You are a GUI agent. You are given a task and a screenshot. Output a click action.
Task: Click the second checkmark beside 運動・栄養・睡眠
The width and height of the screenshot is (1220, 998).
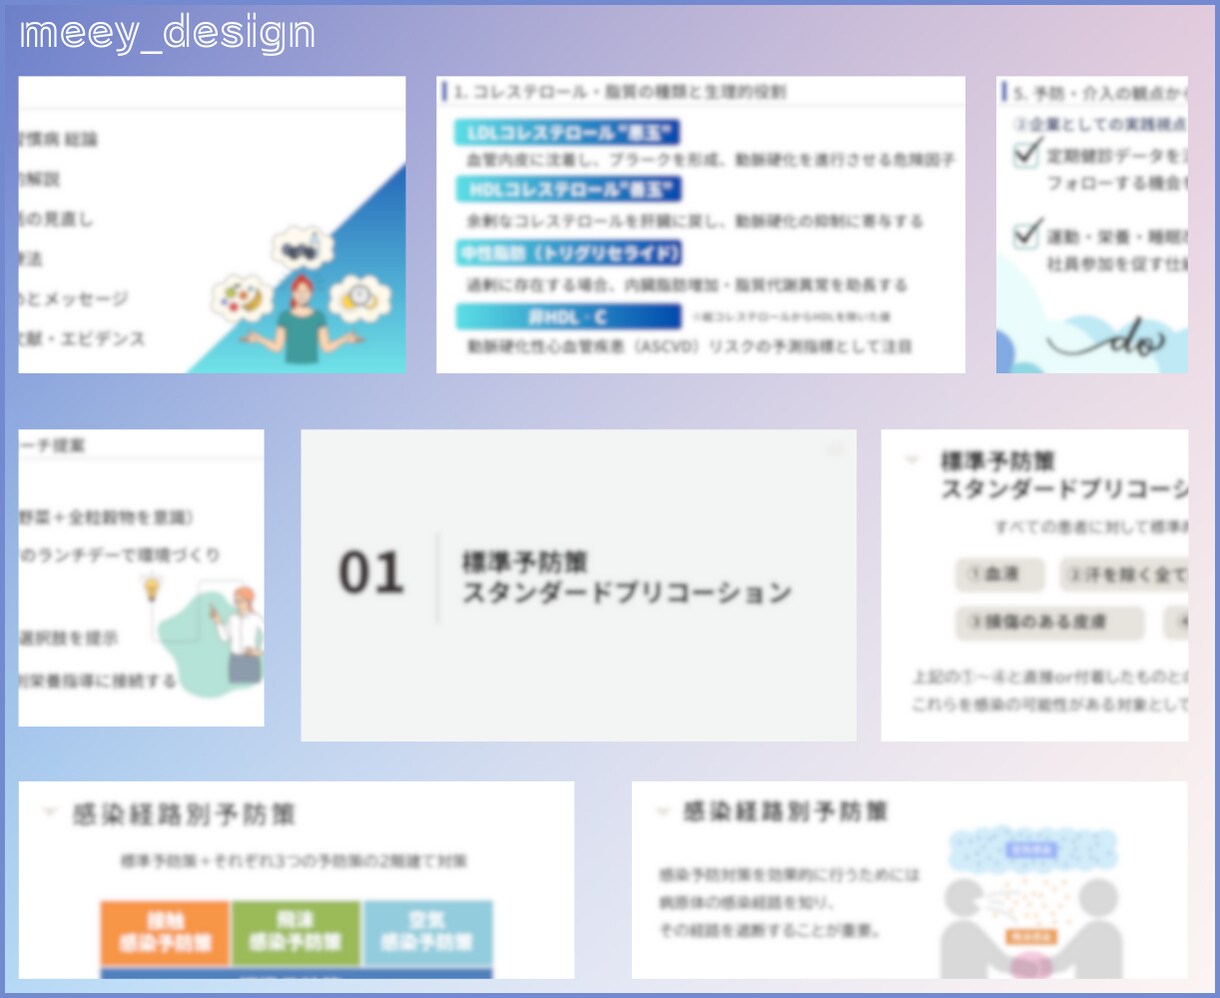pyautogui.click(x=1026, y=234)
